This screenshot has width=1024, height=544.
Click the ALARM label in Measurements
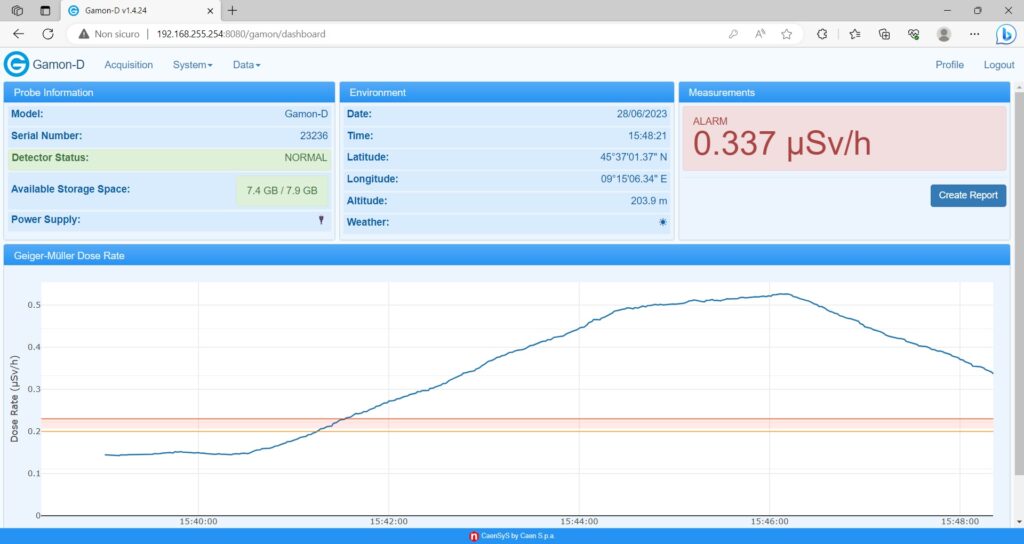pos(710,121)
